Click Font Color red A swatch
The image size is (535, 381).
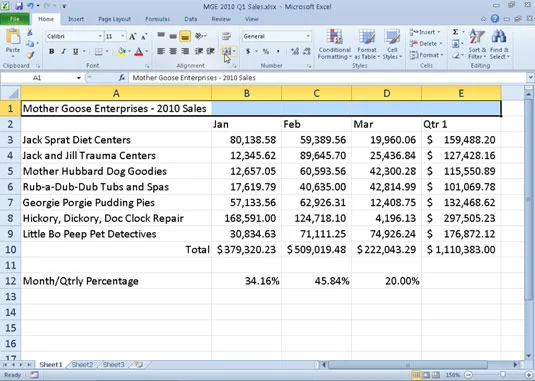click(x=139, y=52)
